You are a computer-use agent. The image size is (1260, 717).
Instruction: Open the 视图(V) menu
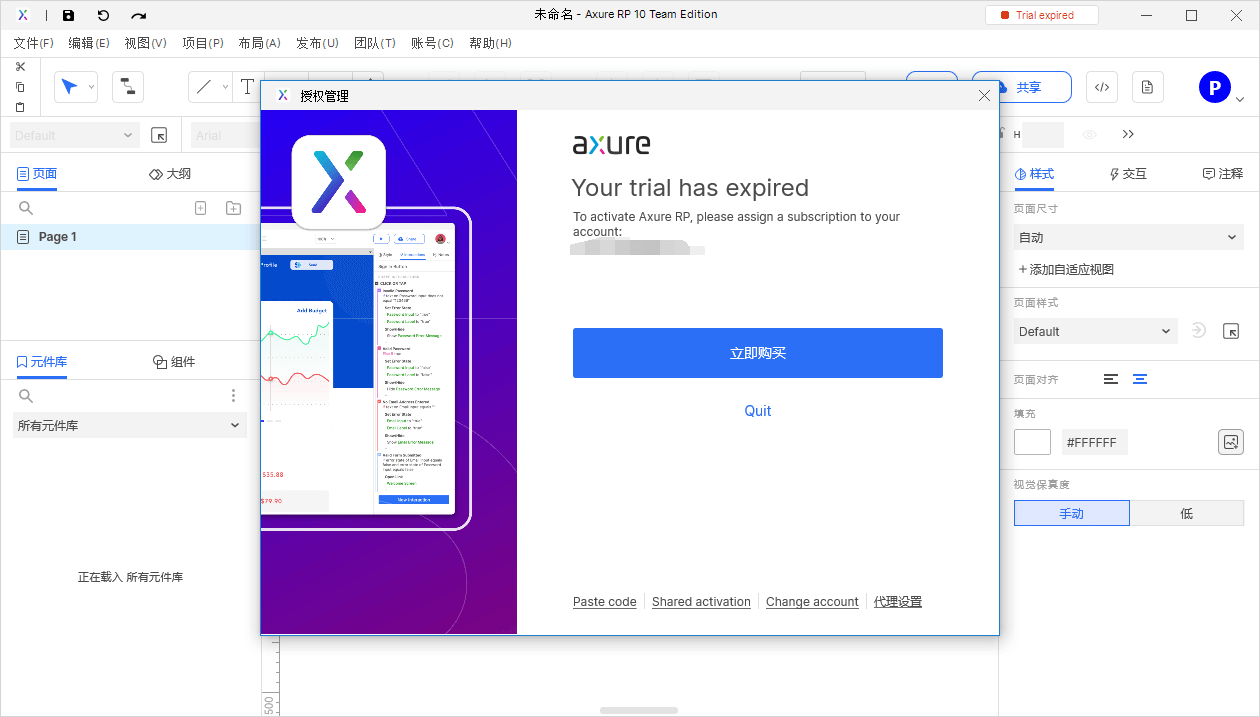146,43
